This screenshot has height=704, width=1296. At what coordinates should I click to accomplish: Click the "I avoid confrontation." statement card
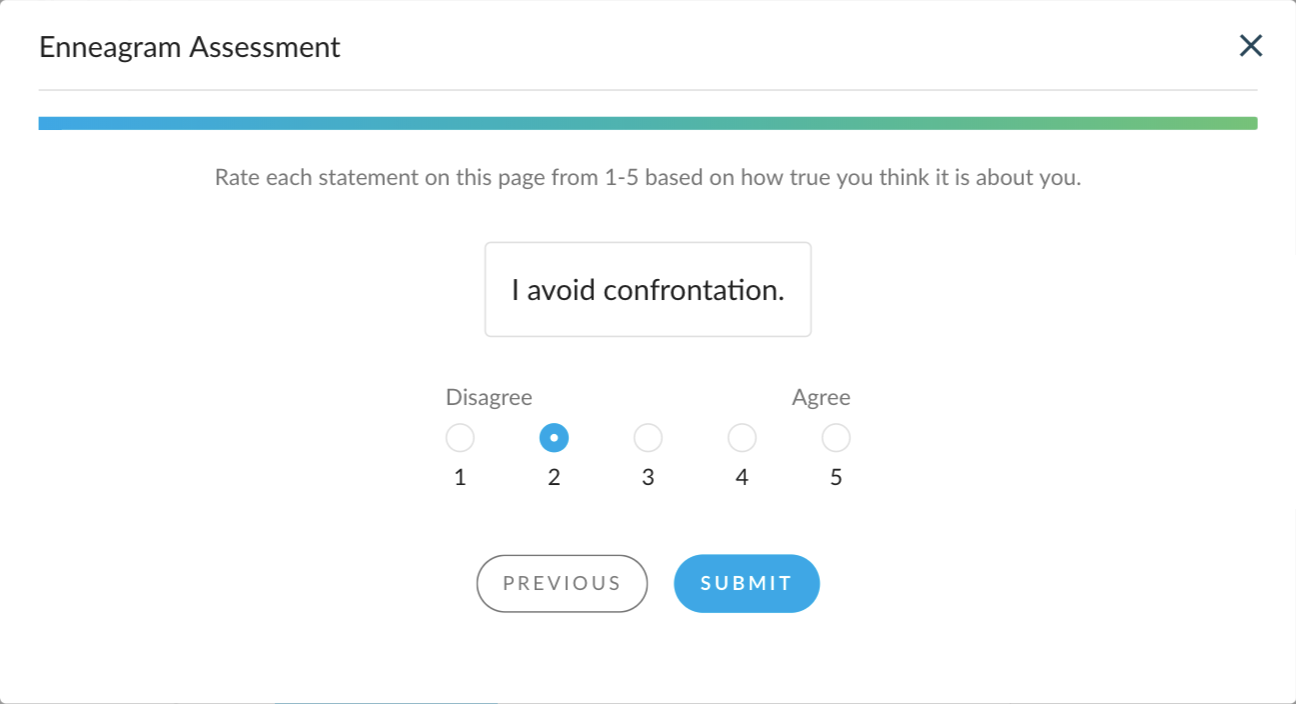click(x=648, y=290)
